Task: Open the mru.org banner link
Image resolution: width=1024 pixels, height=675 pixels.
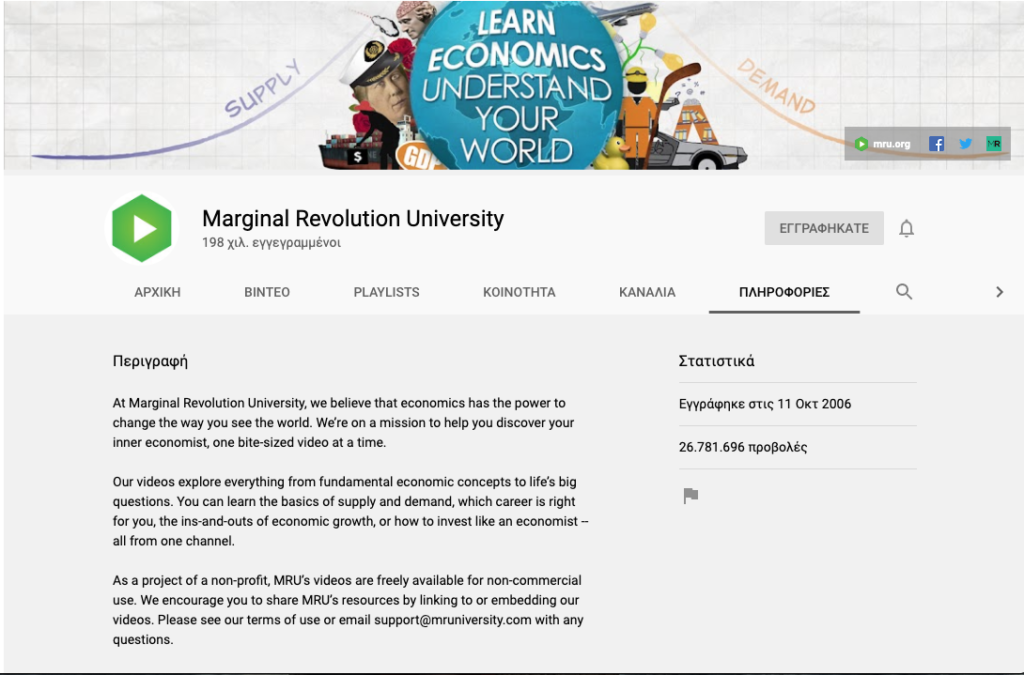Action: pos(882,144)
